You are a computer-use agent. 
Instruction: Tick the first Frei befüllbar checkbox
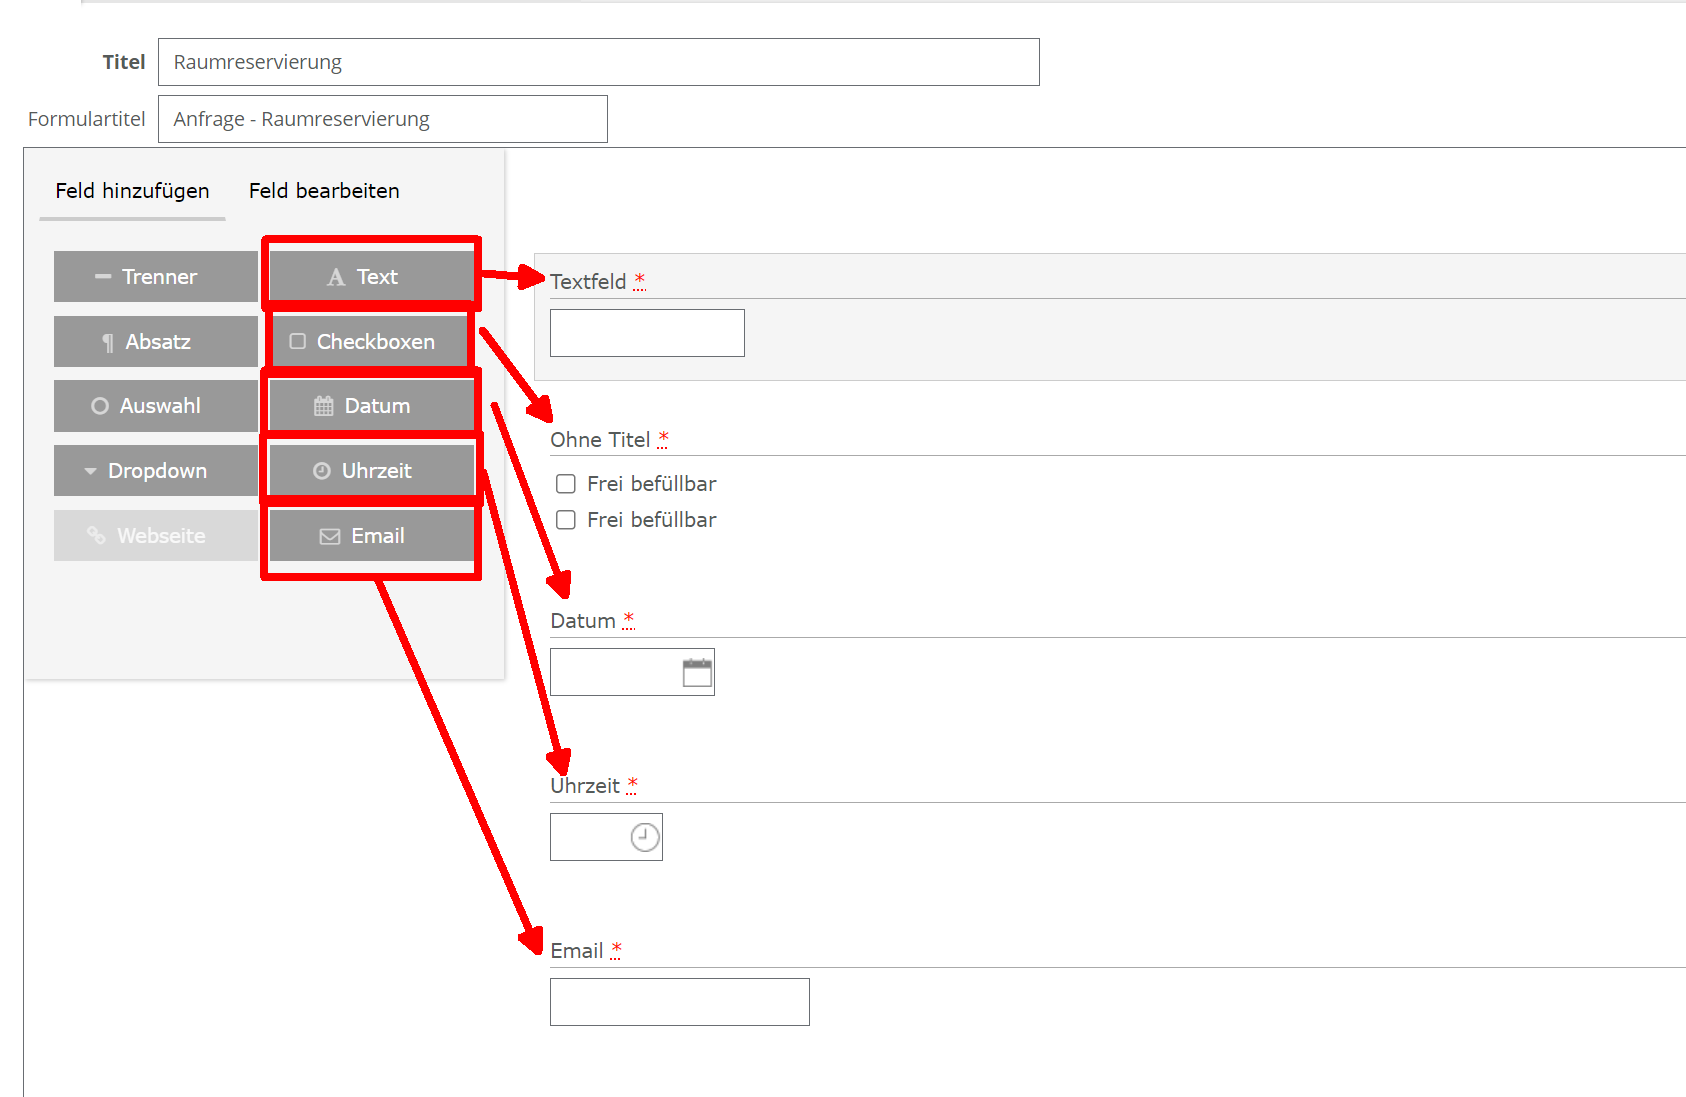(x=566, y=484)
